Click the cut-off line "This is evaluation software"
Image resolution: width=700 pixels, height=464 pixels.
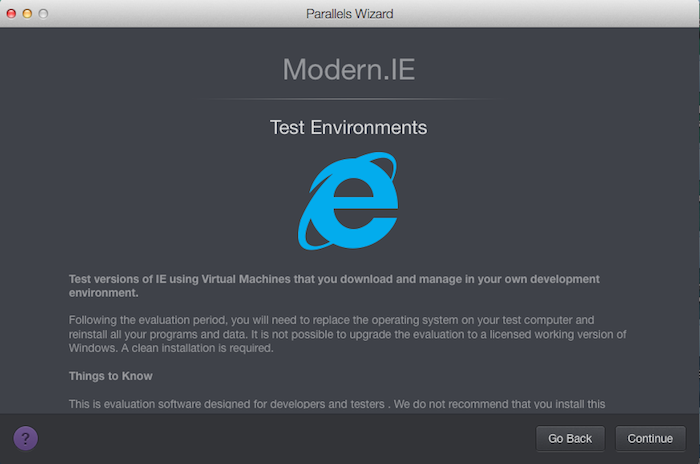tap(337, 404)
